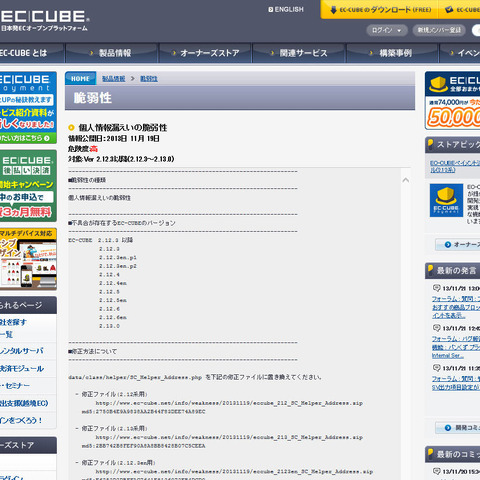
Task: Click the danger level 高 text
Action: pos(94,149)
